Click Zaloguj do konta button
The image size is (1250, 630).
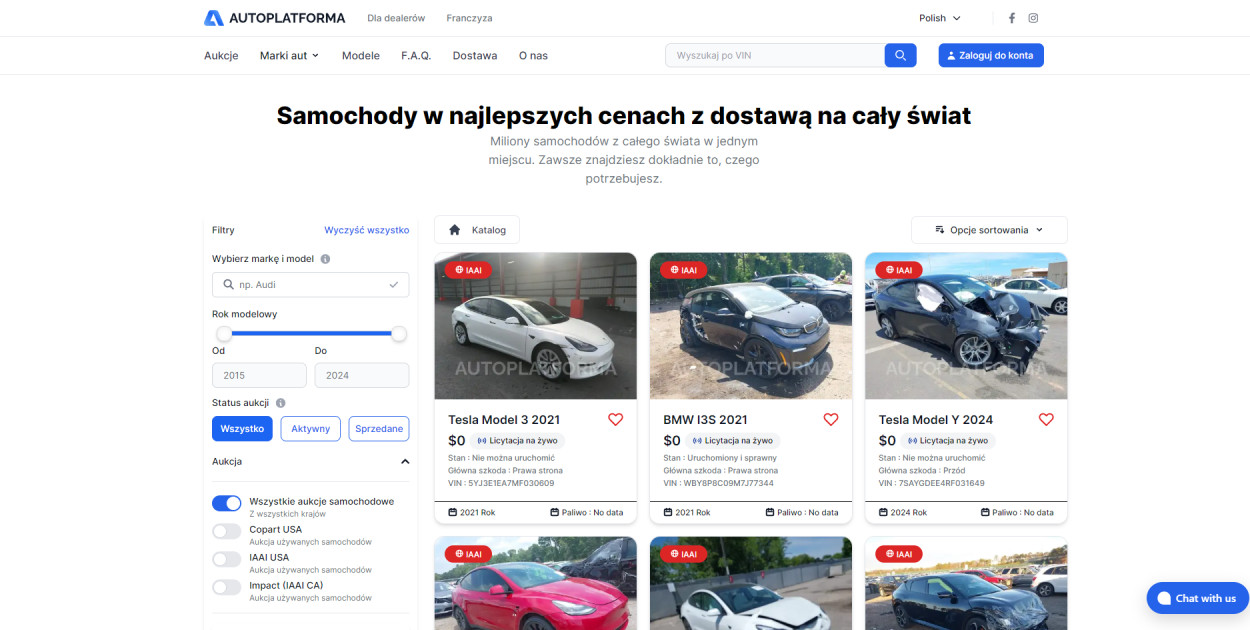pos(991,56)
